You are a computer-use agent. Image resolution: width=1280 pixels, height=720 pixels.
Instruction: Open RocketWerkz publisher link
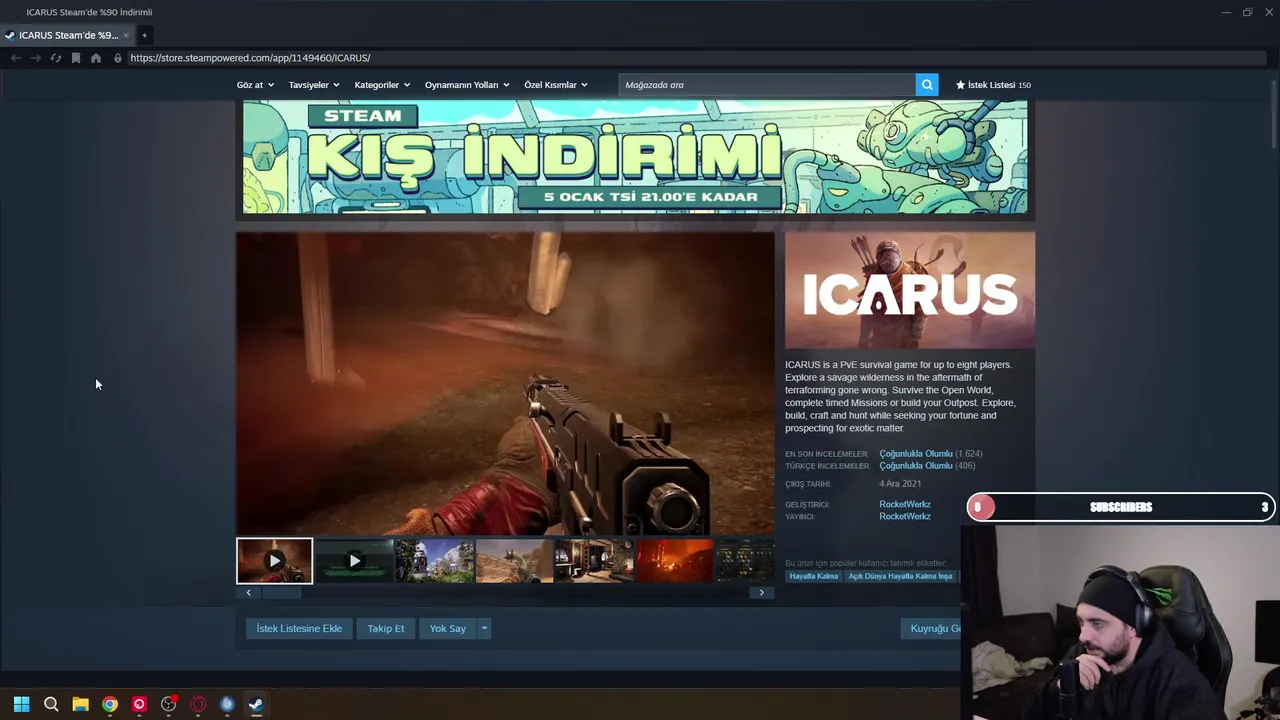coord(905,517)
